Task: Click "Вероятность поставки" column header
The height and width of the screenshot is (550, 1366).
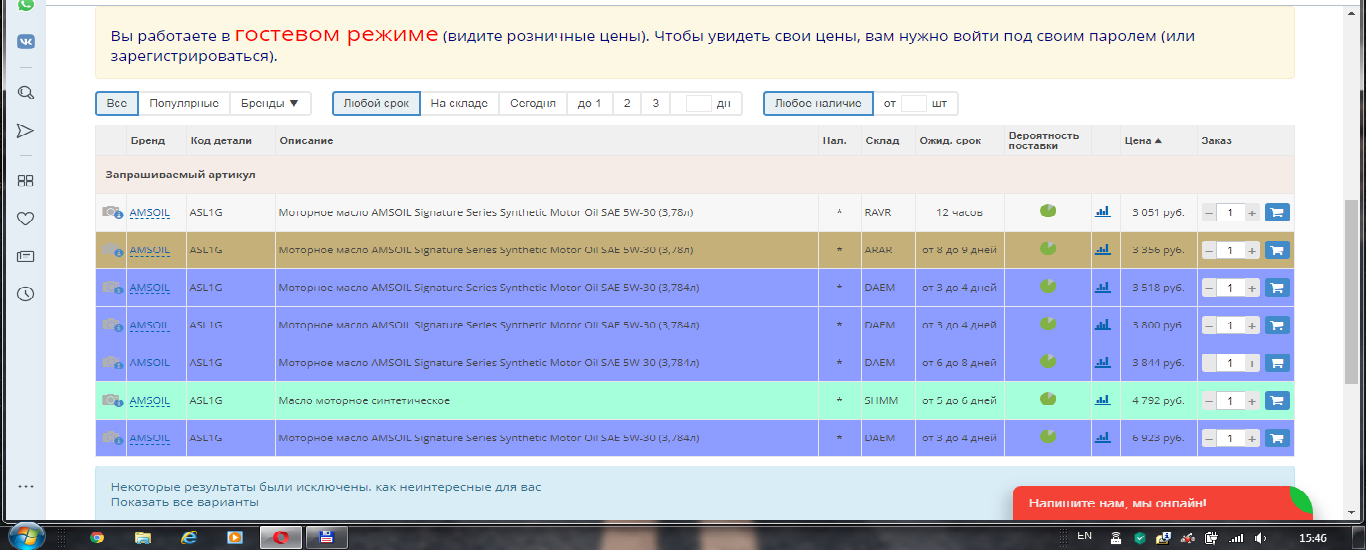Action: 1044,140
